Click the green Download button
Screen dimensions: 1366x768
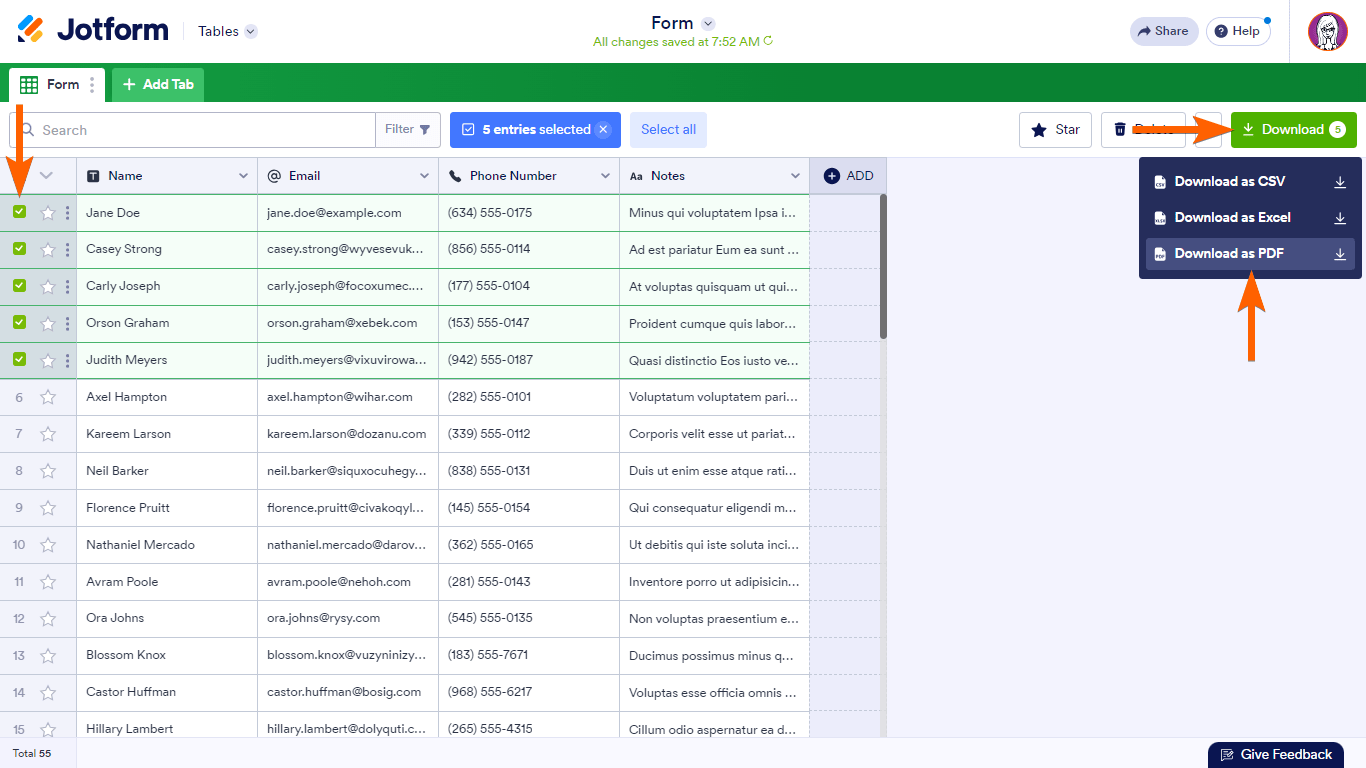point(1294,130)
